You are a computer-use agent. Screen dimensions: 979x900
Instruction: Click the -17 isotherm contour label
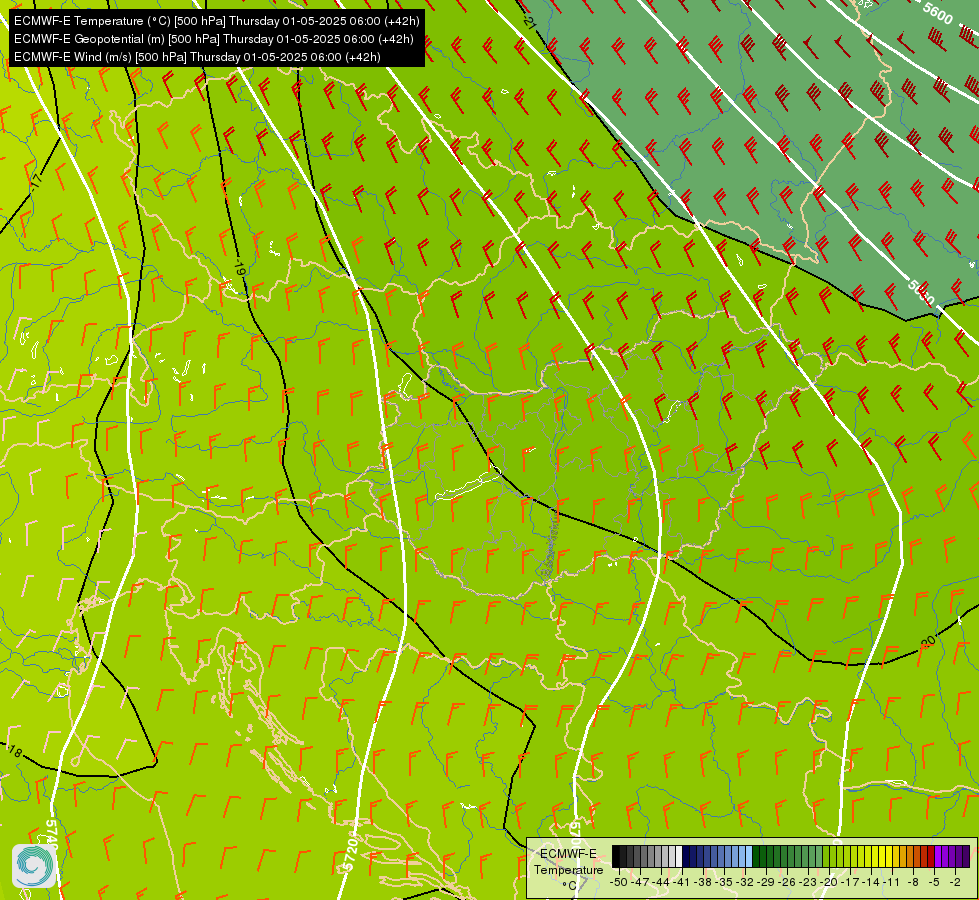pos(36,181)
